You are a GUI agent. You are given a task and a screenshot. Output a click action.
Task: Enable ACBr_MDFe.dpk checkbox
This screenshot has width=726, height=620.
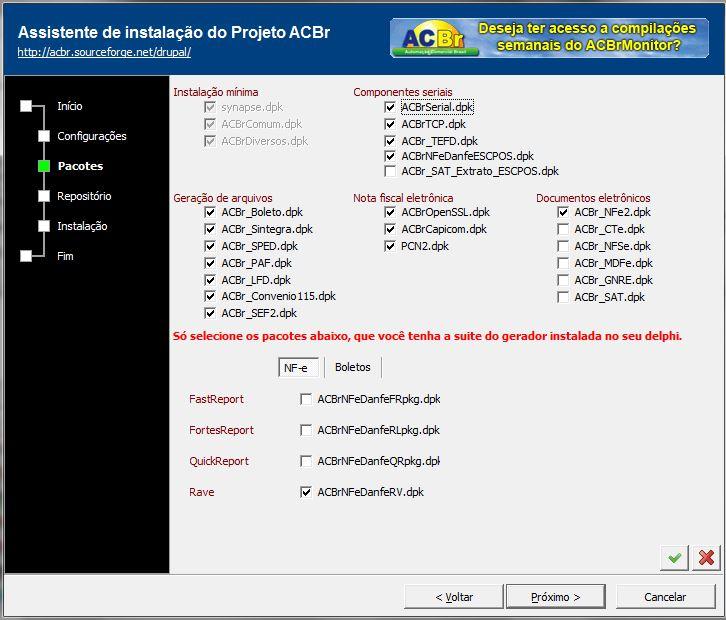tap(563, 263)
